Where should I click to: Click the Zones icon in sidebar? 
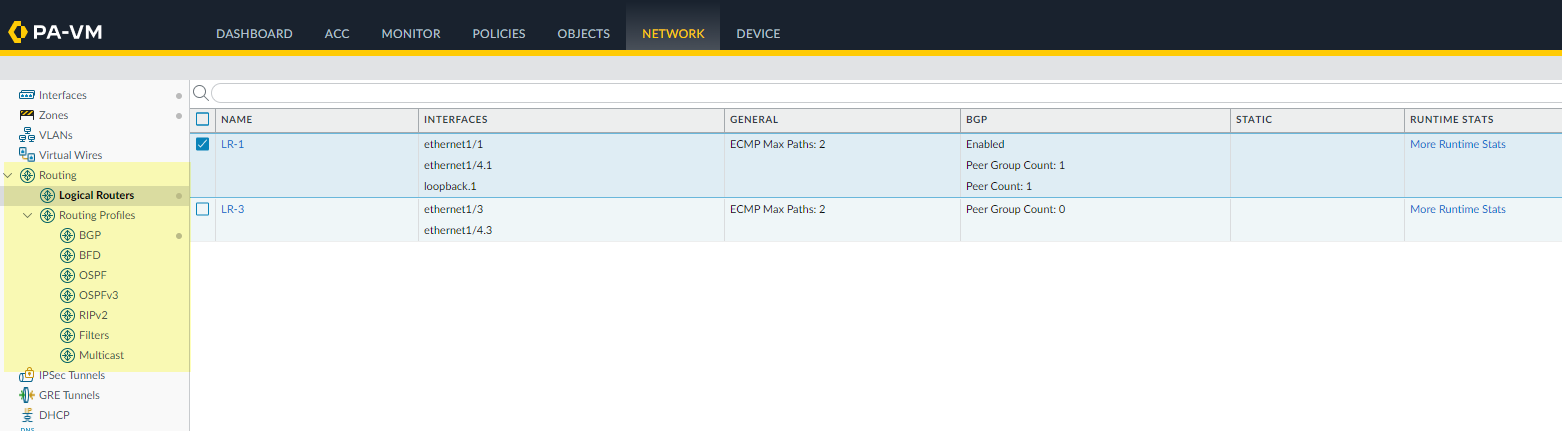coord(27,115)
